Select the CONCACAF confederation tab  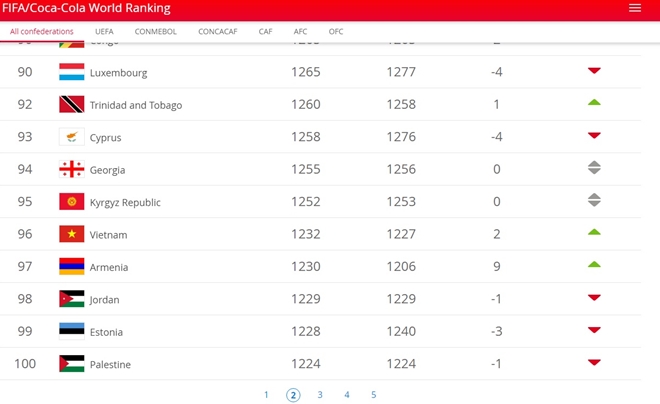tap(218, 32)
